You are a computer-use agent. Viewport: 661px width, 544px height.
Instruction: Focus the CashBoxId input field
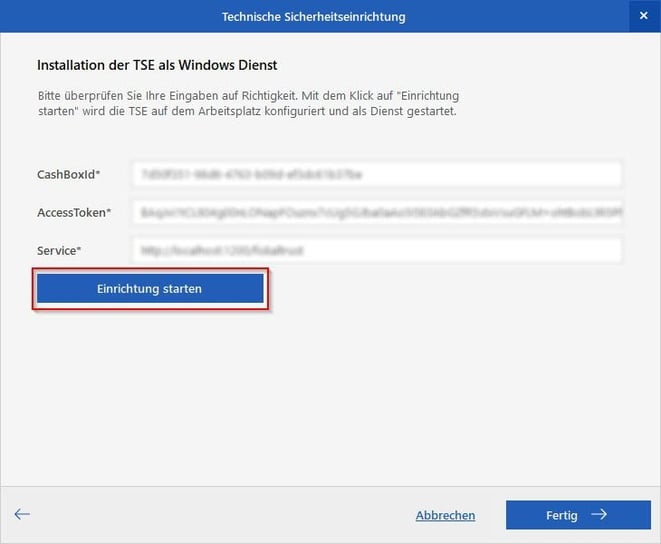pos(376,174)
